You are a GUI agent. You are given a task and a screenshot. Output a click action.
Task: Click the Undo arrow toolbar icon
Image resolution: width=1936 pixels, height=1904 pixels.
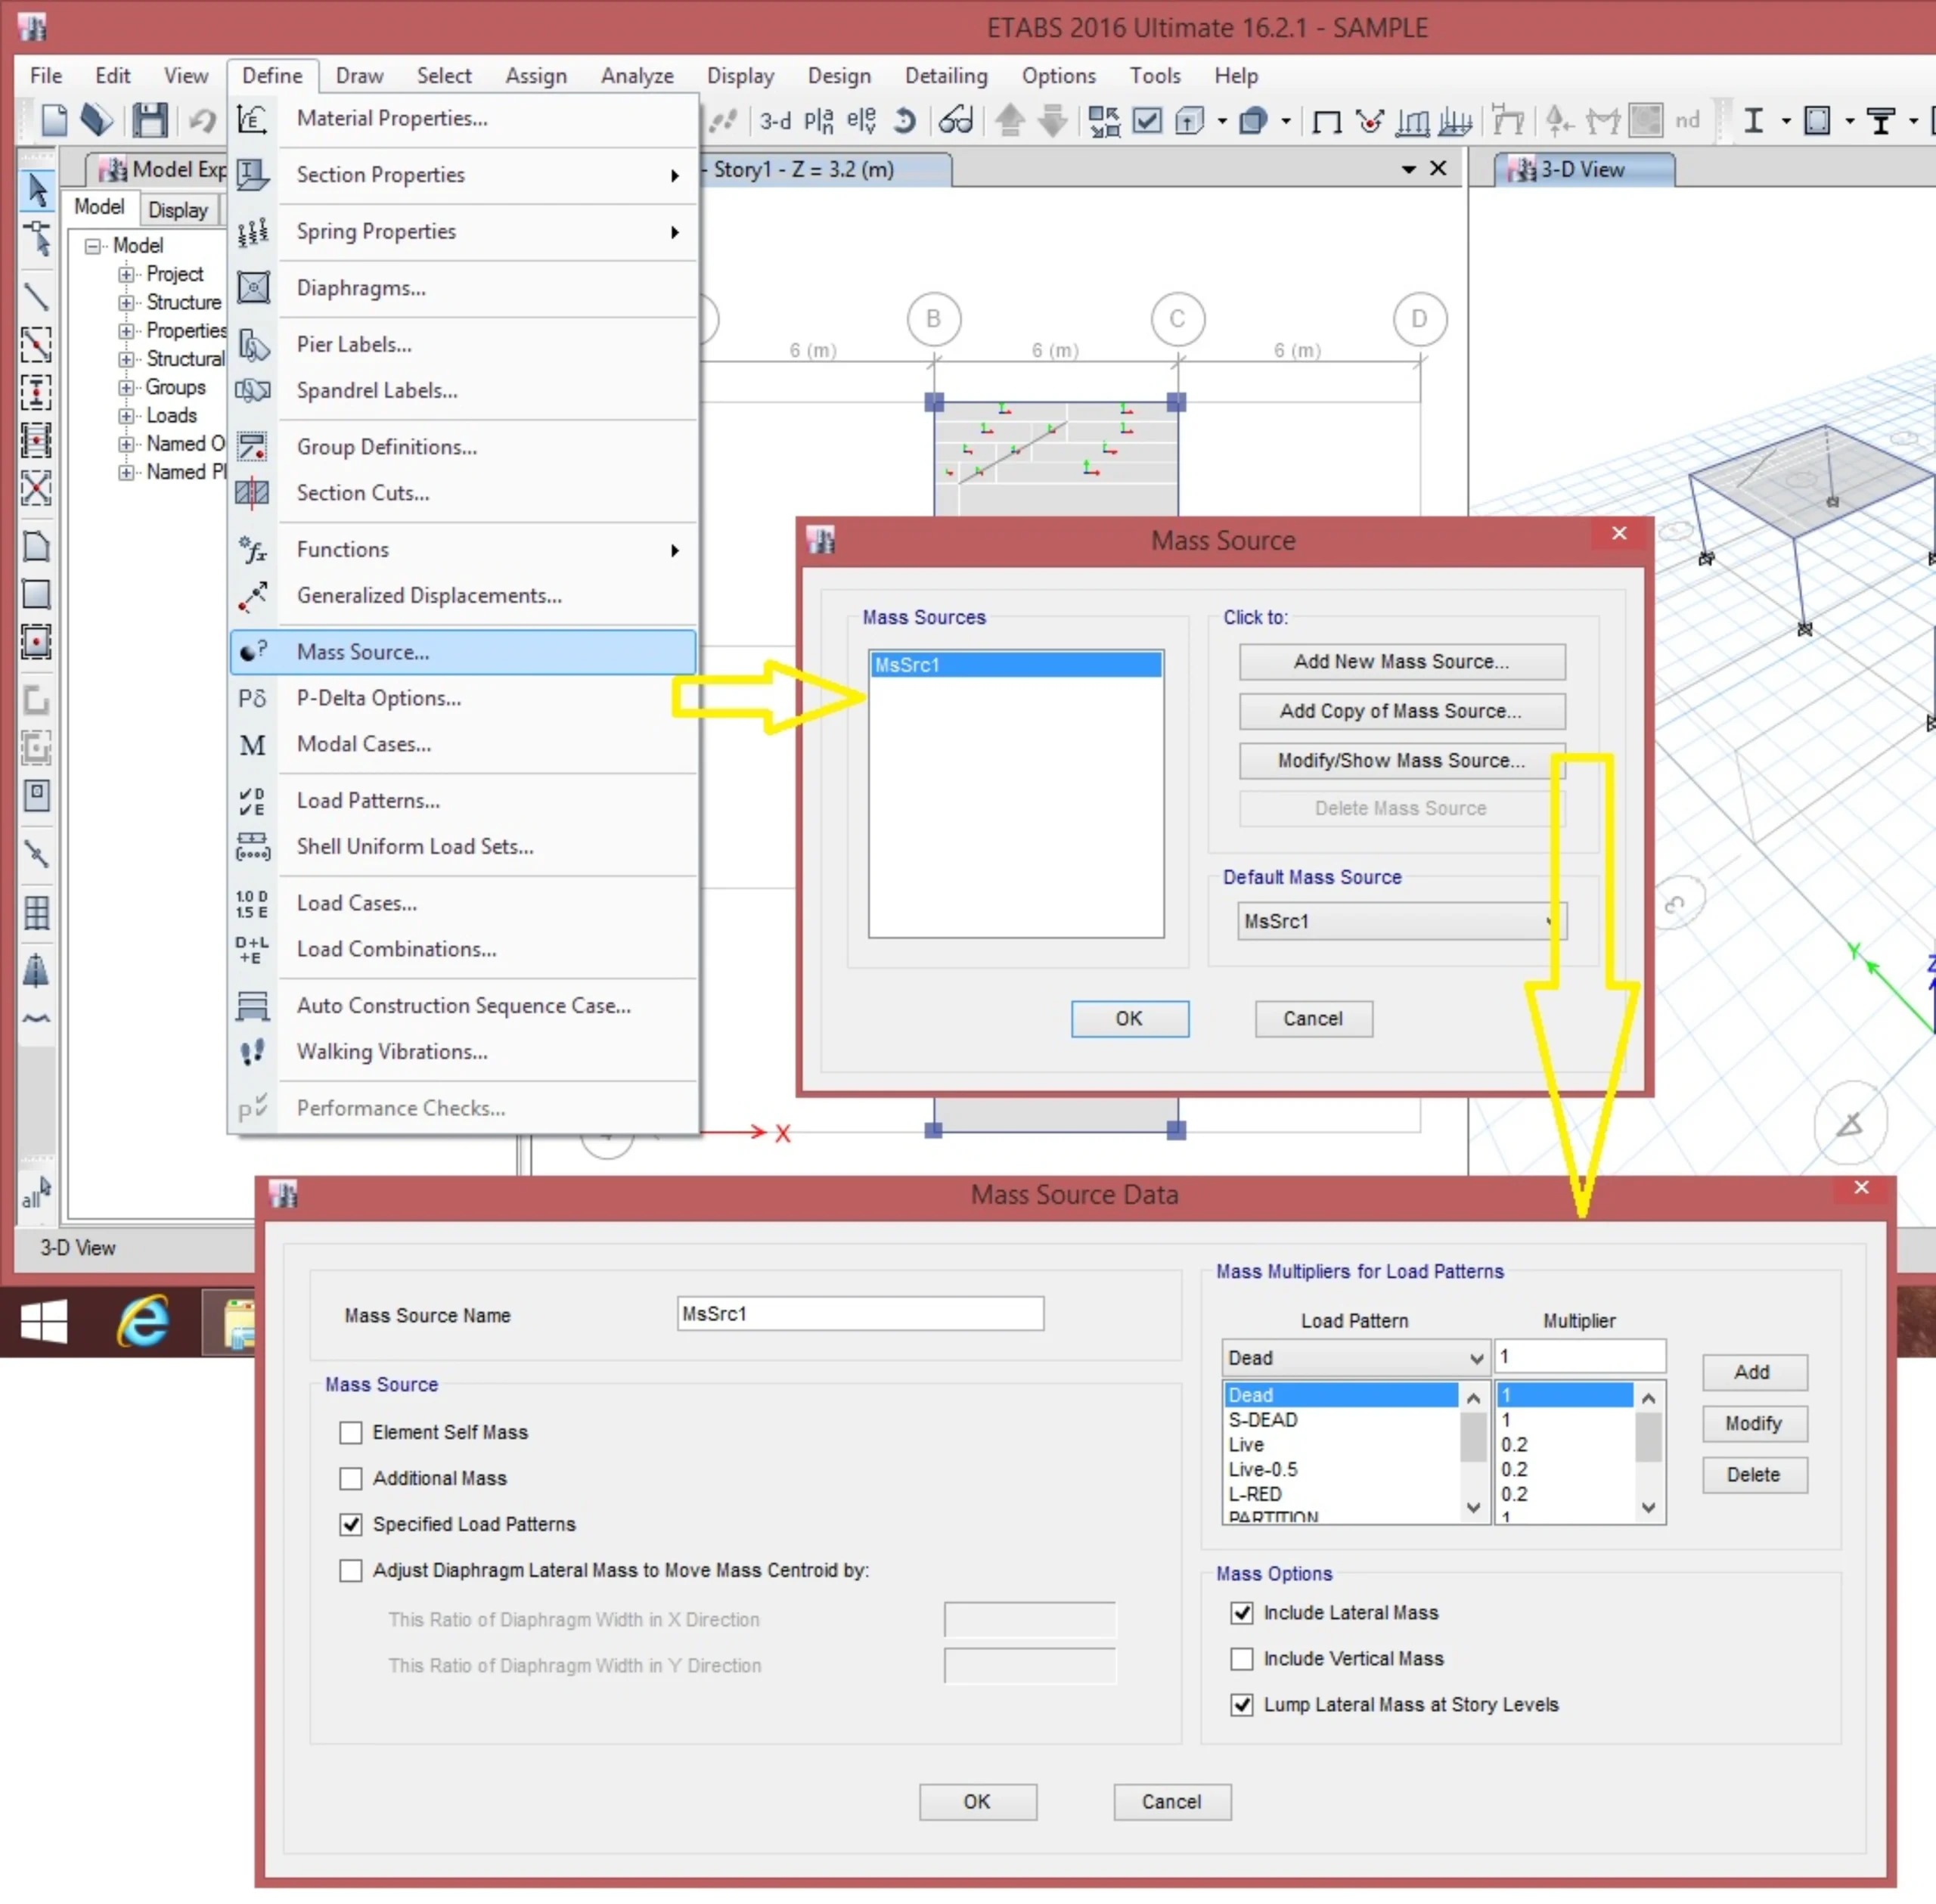[x=201, y=121]
